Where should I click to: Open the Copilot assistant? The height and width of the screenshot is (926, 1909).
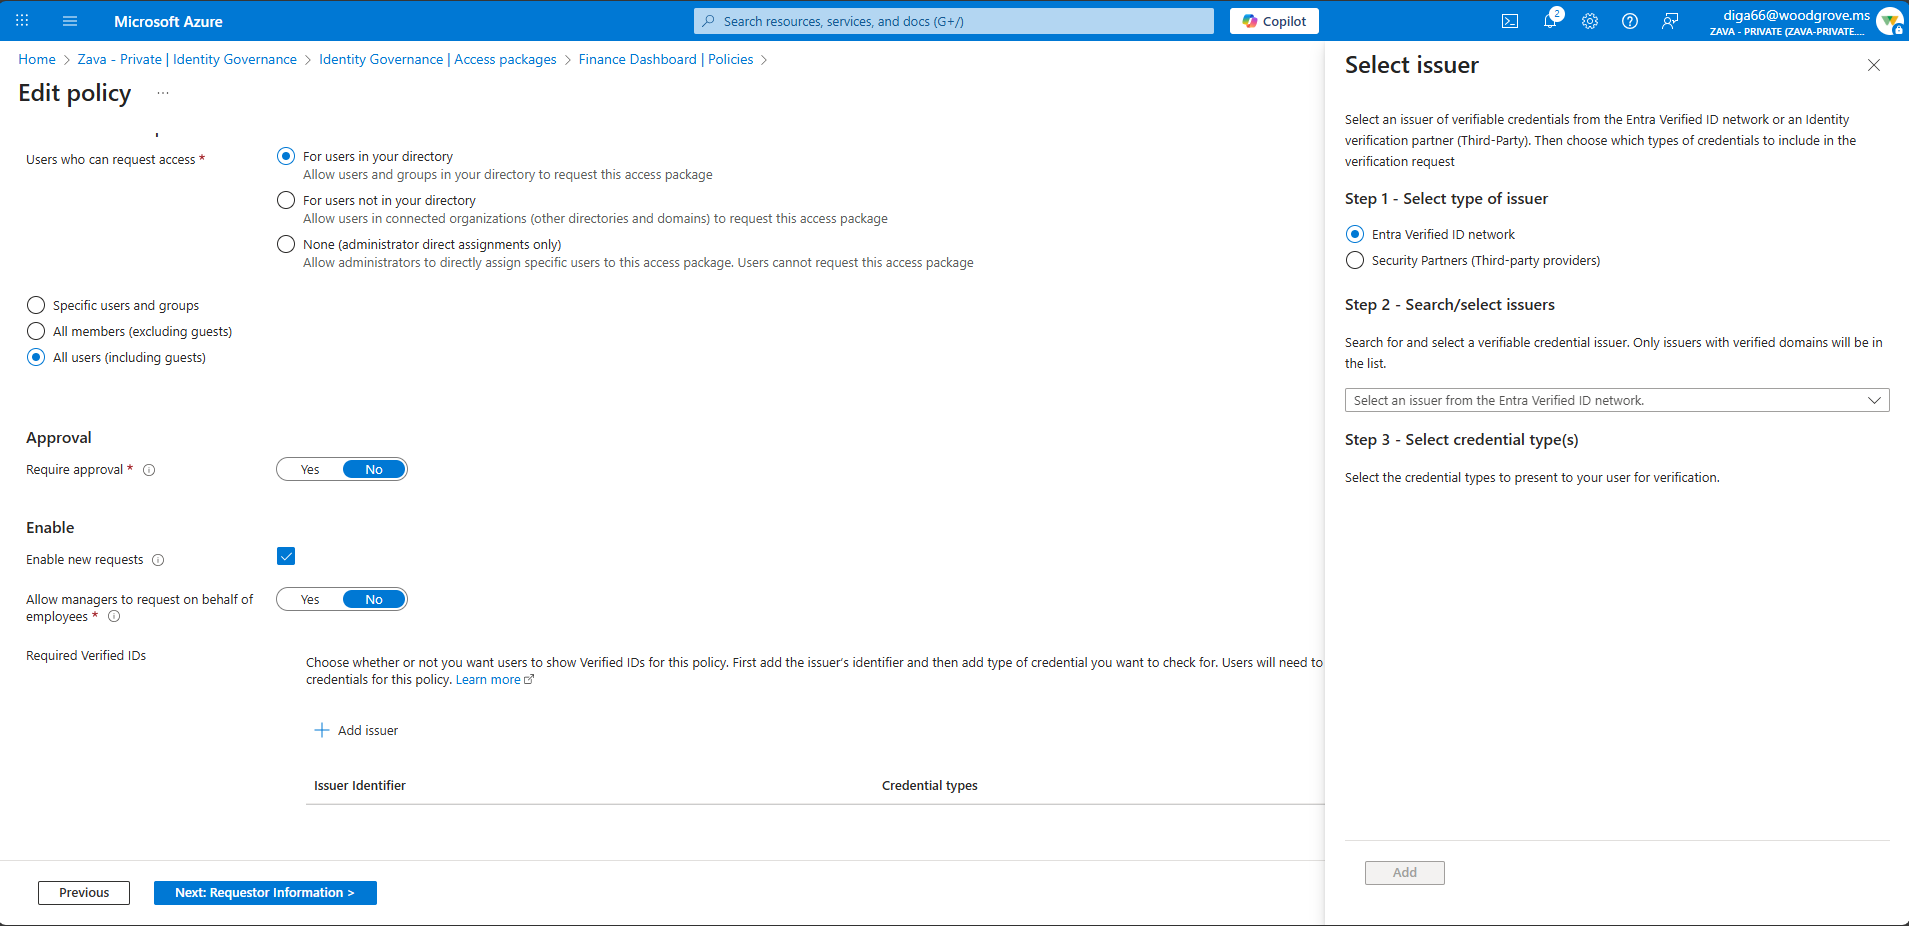click(x=1274, y=21)
